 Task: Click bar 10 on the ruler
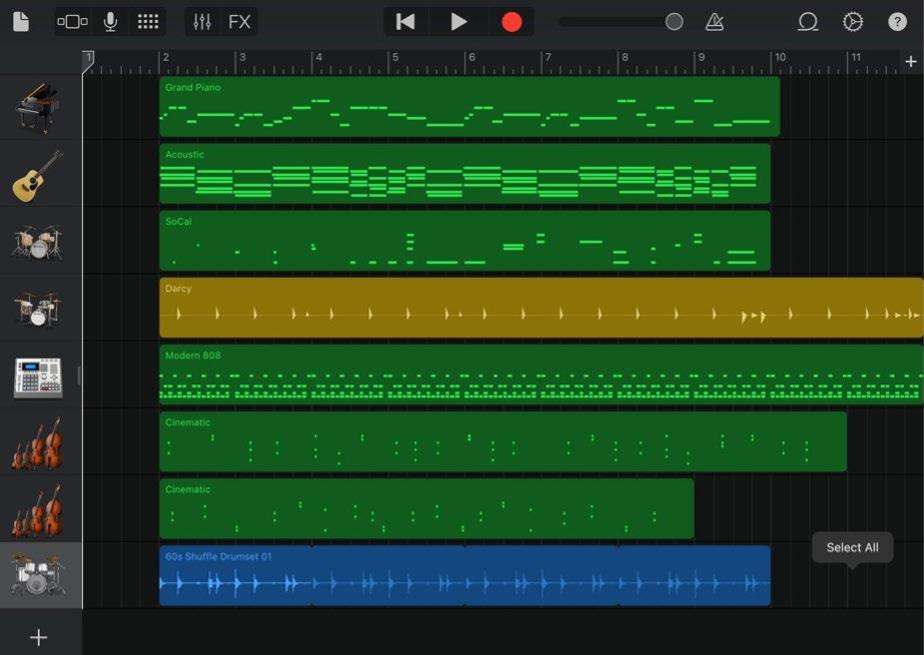(x=780, y=58)
